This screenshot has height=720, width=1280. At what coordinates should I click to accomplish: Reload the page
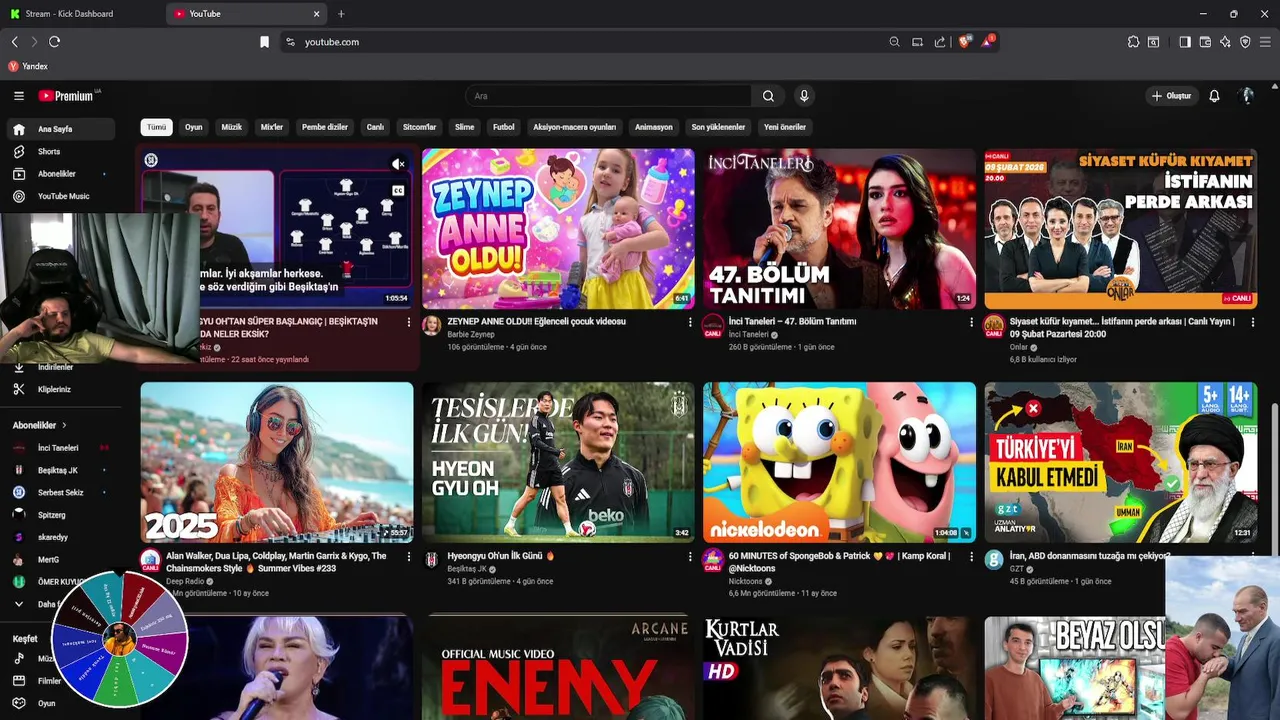tap(54, 42)
